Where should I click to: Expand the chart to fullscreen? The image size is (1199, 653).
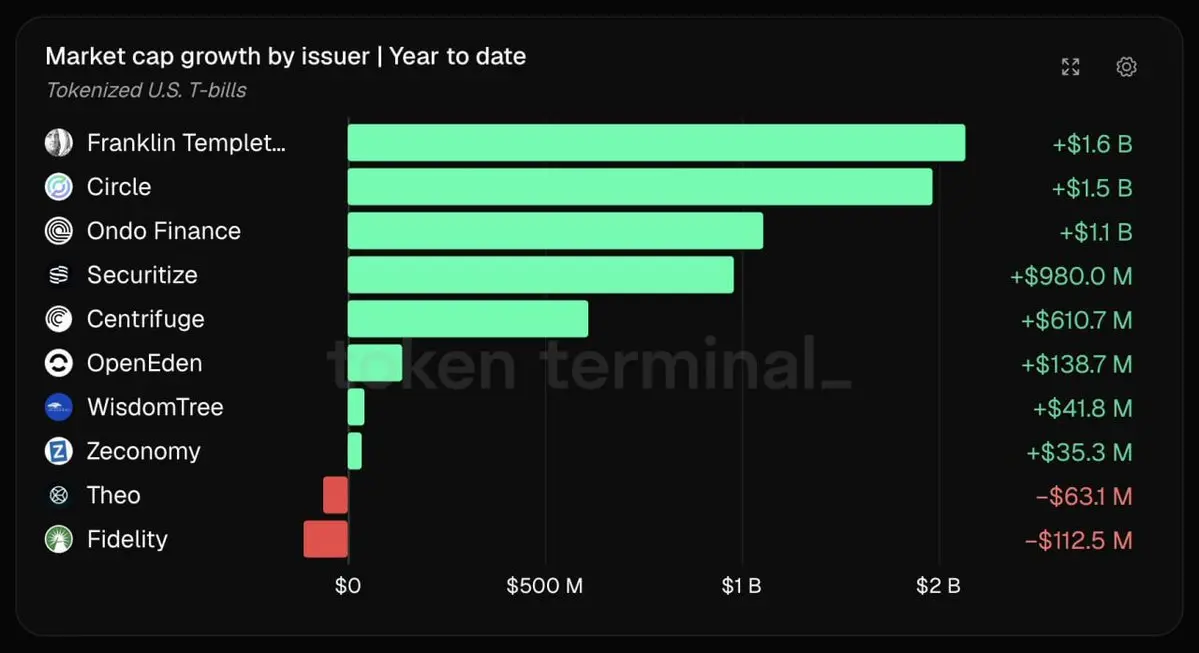pos(1071,67)
